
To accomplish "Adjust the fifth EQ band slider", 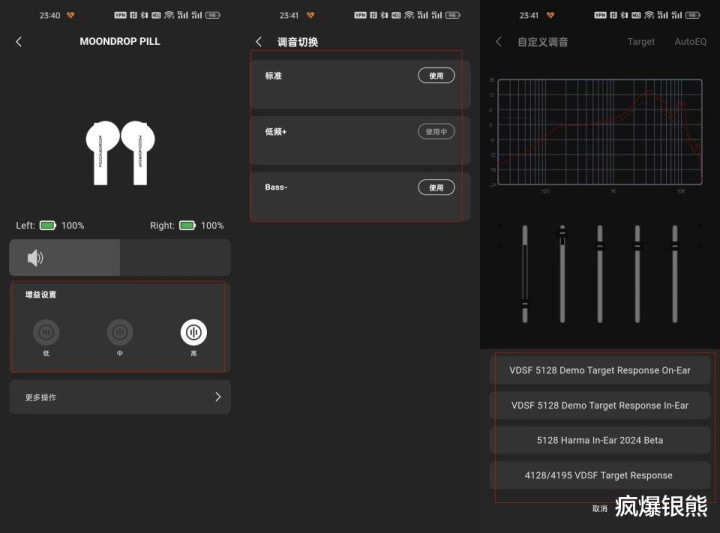I will (675, 274).
